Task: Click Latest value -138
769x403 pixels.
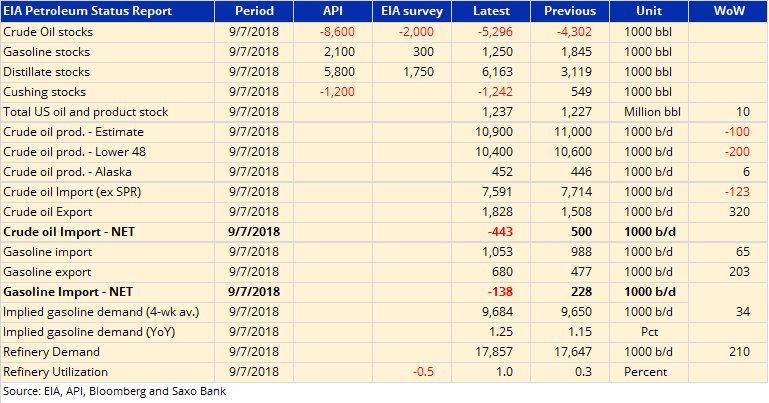Action: 500,292
